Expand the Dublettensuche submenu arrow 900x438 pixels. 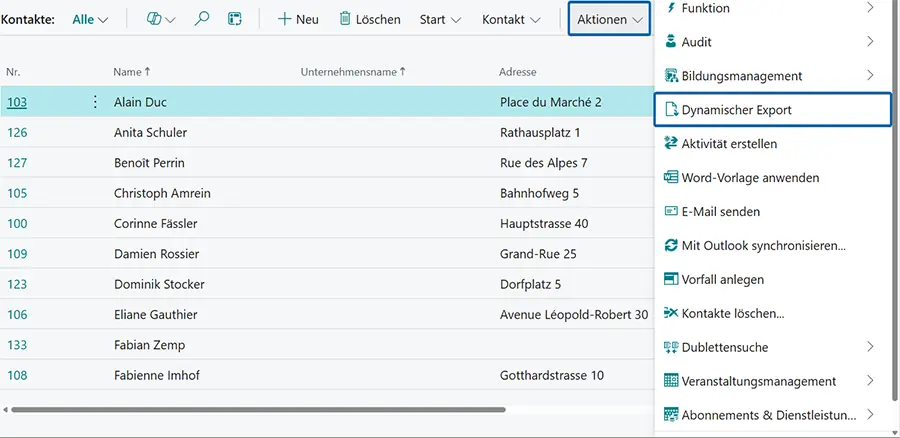(870, 347)
